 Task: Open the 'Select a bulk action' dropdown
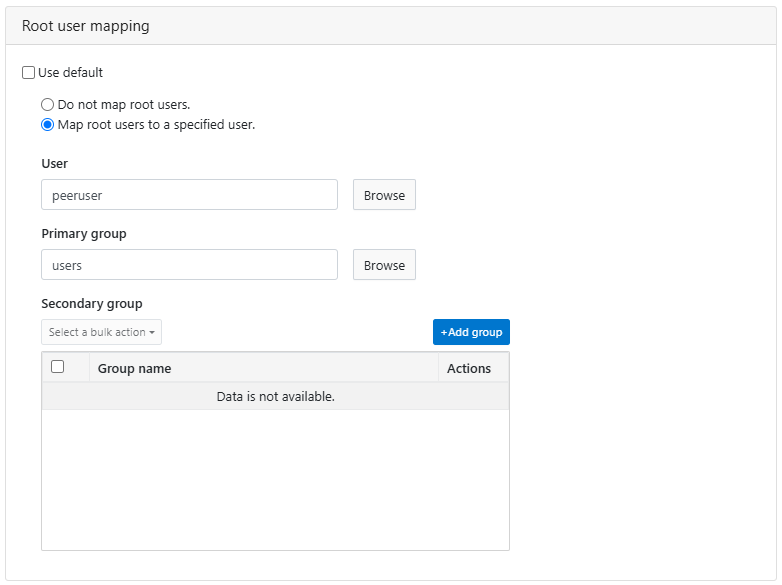pyautogui.click(x=101, y=332)
